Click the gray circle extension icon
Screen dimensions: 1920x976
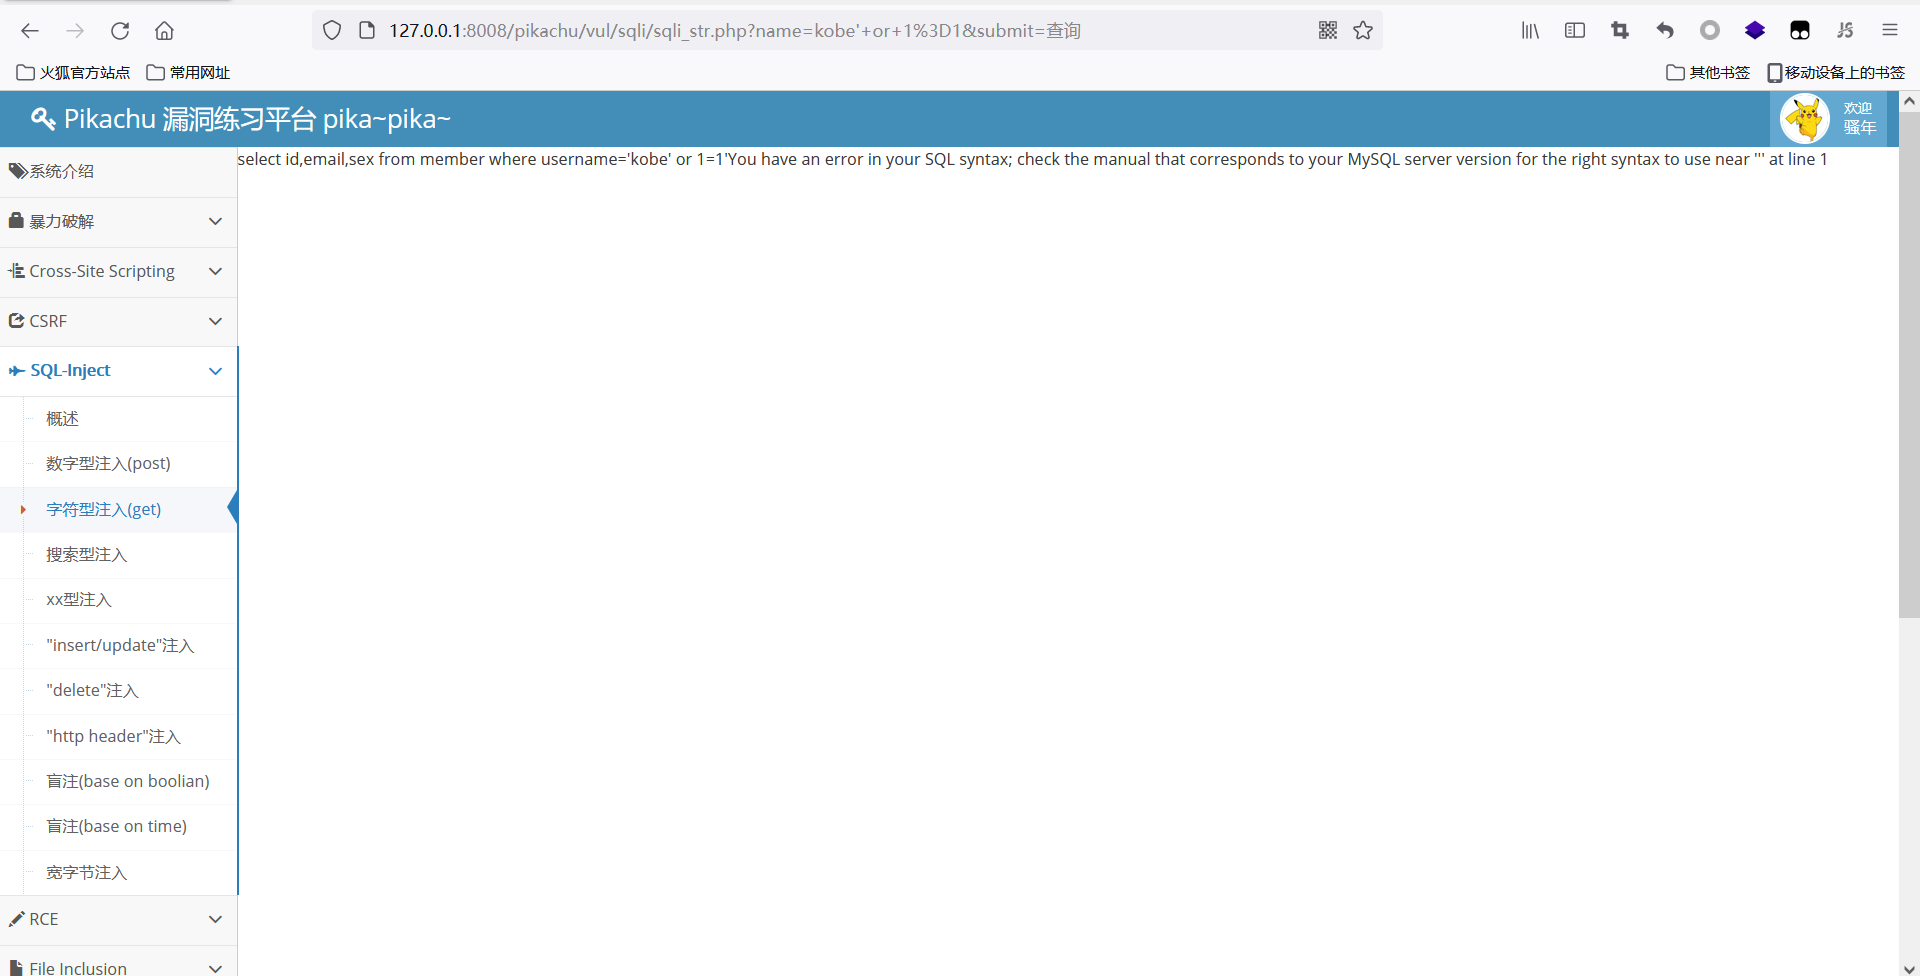pos(1710,31)
